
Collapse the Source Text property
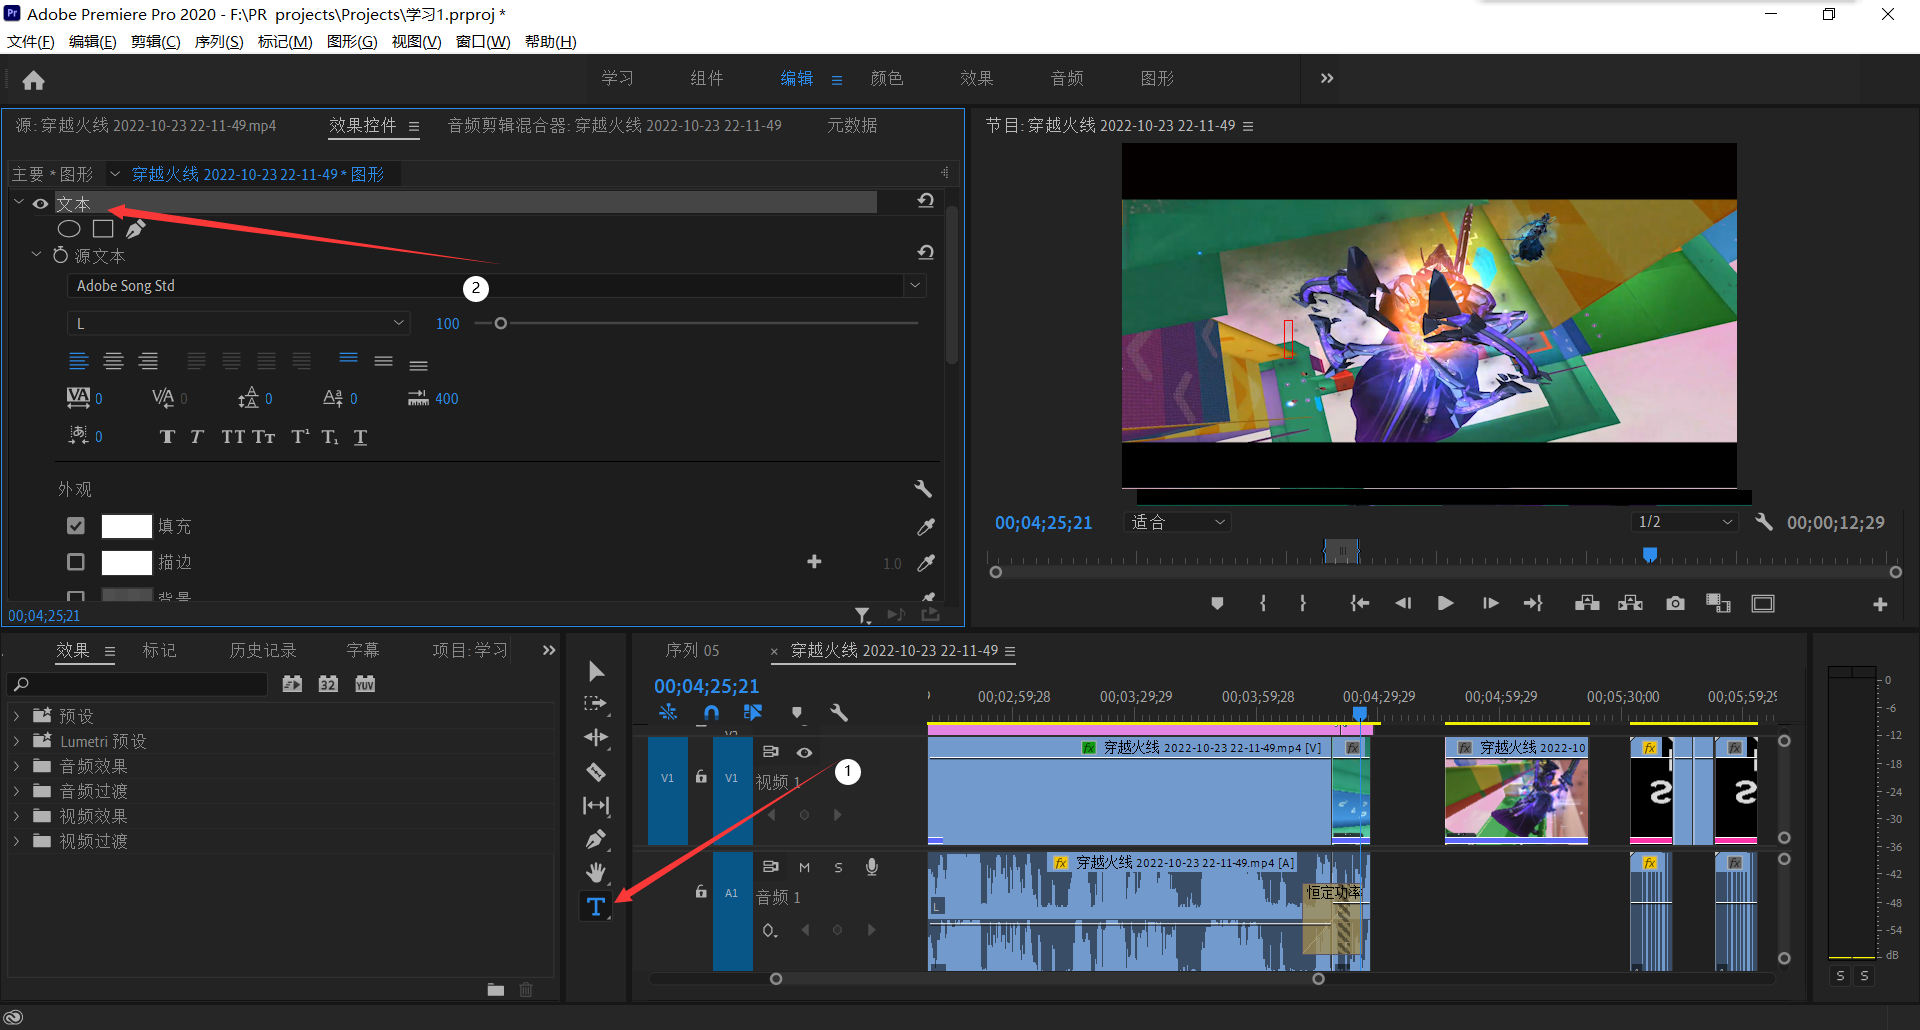[37, 255]
